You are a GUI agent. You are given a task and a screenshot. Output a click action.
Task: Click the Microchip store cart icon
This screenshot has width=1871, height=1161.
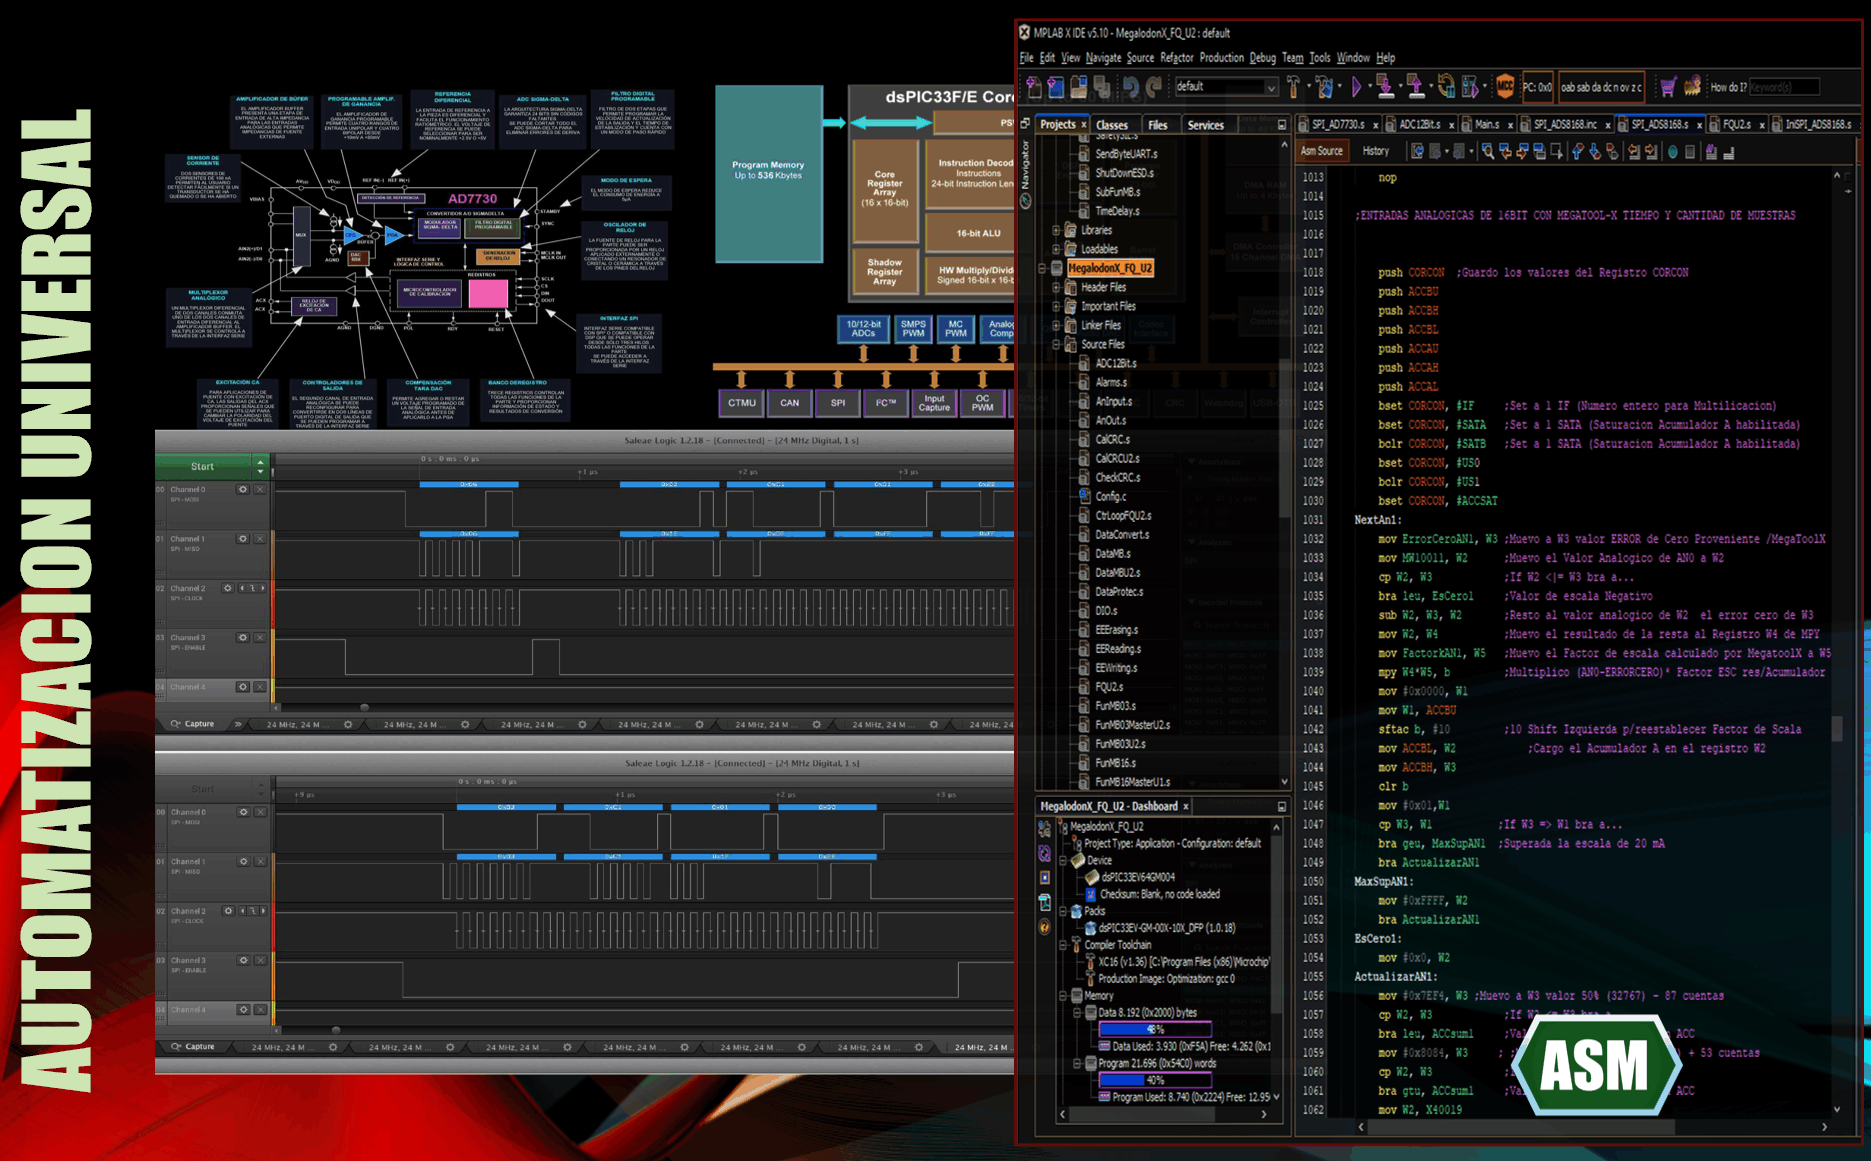tap(1667, 87)
